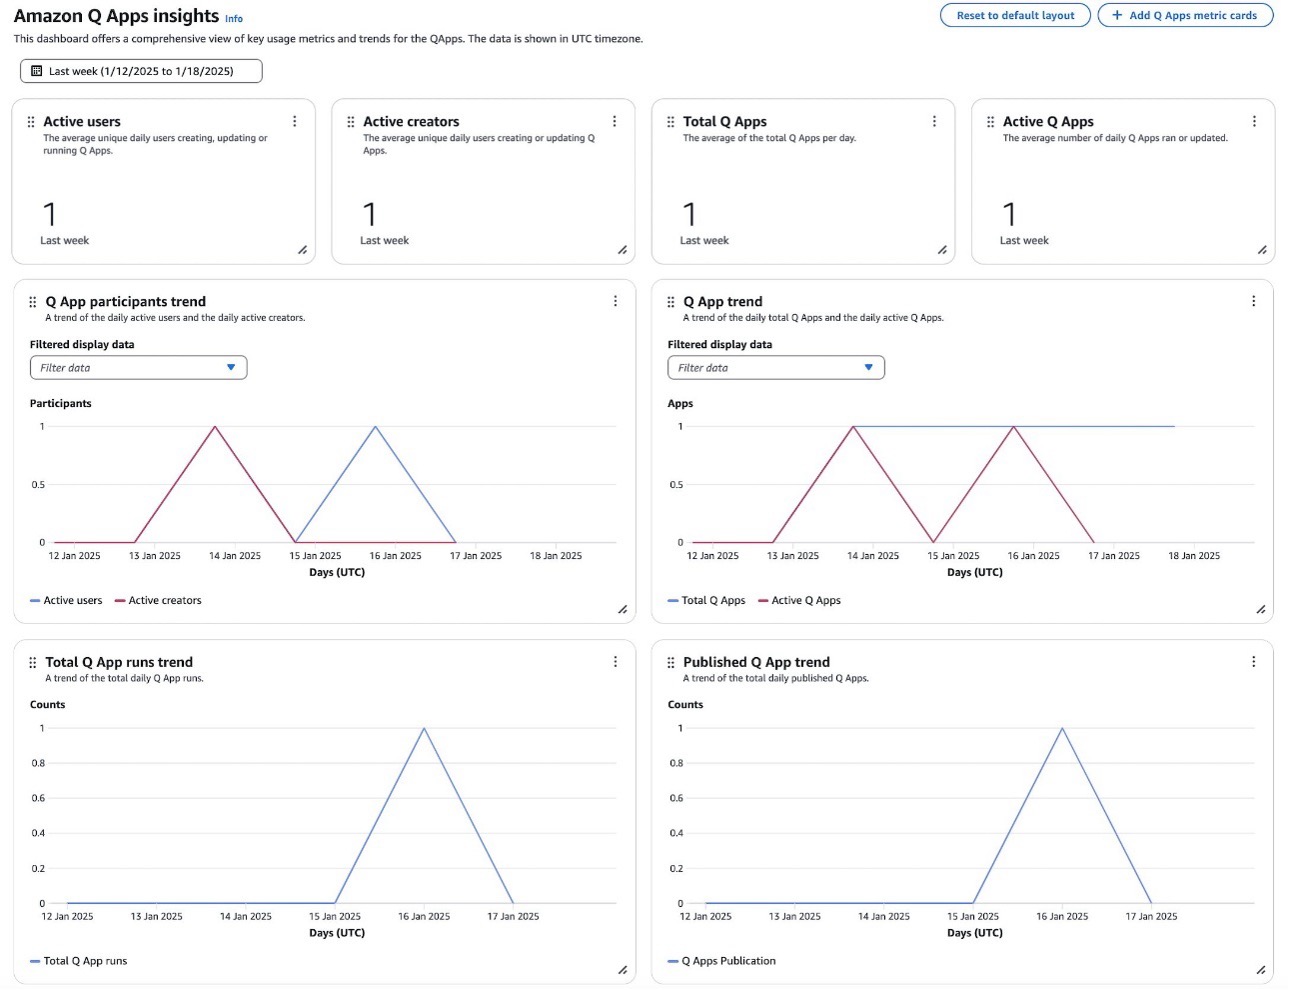Toggle Q Apps Publication legend entry
This screenshot has height=990, width=1292.
721,961
